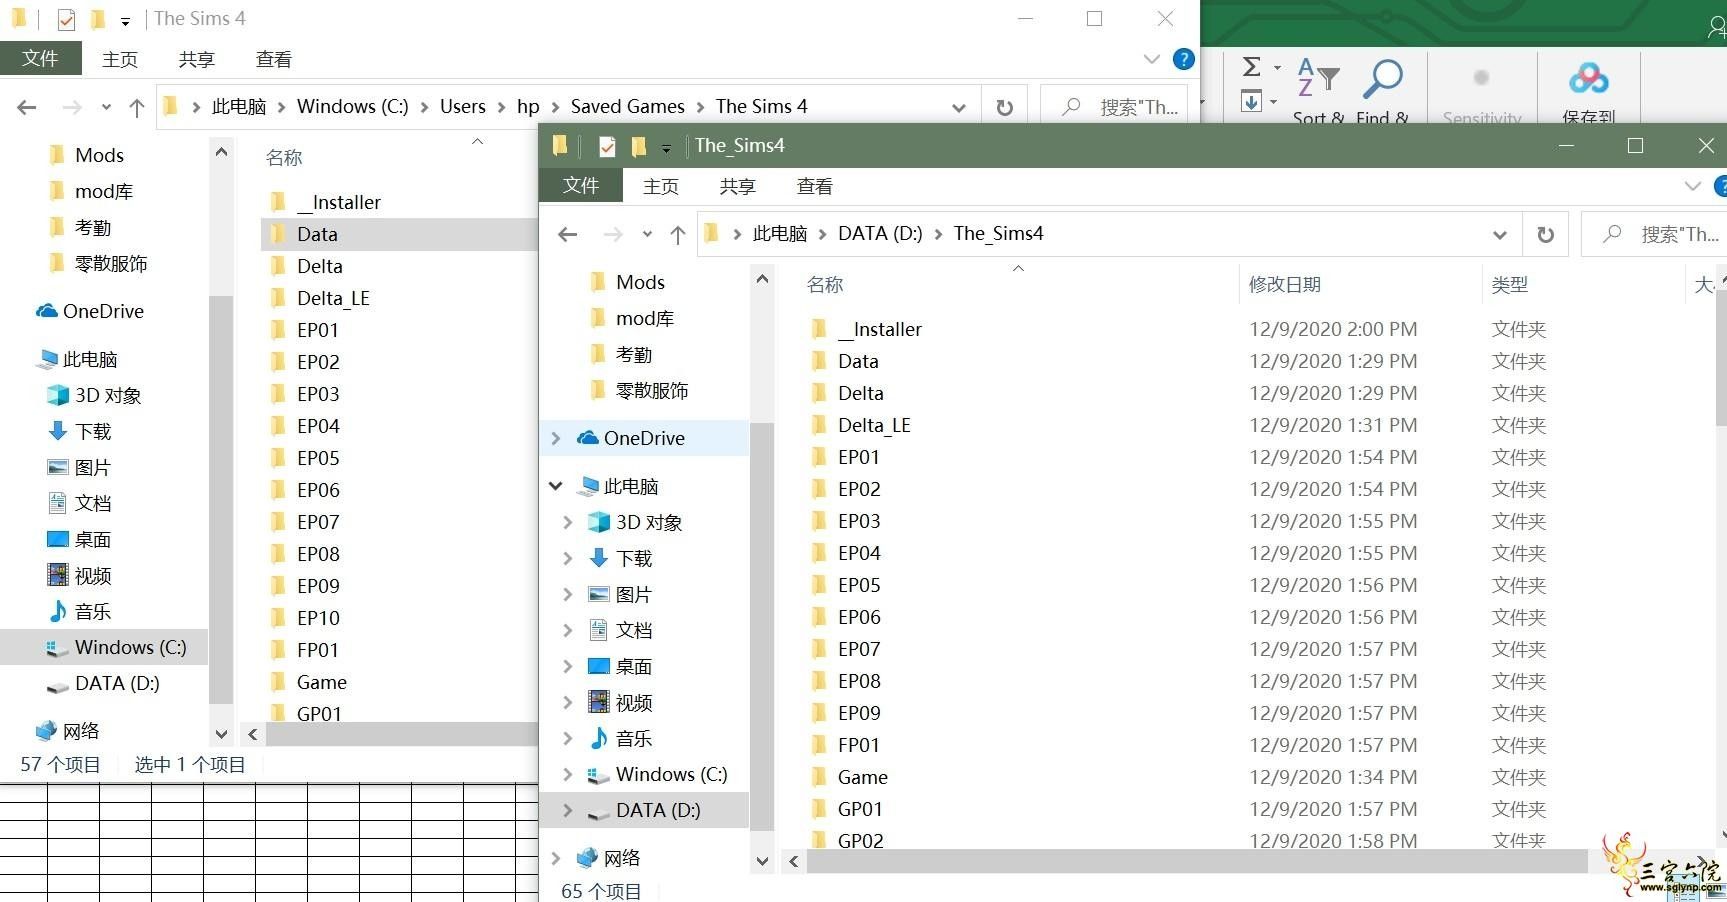Select Mods folder in The_Sims4 quick access
Image resolution: width=1727 pixels, height=902 pixels.
click(640, 282)
